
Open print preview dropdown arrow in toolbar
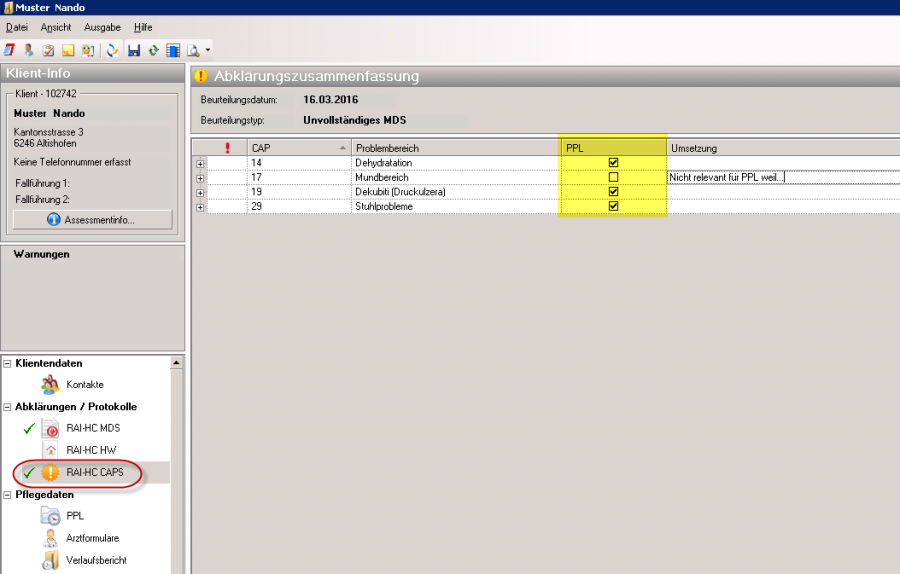(207, 49)
